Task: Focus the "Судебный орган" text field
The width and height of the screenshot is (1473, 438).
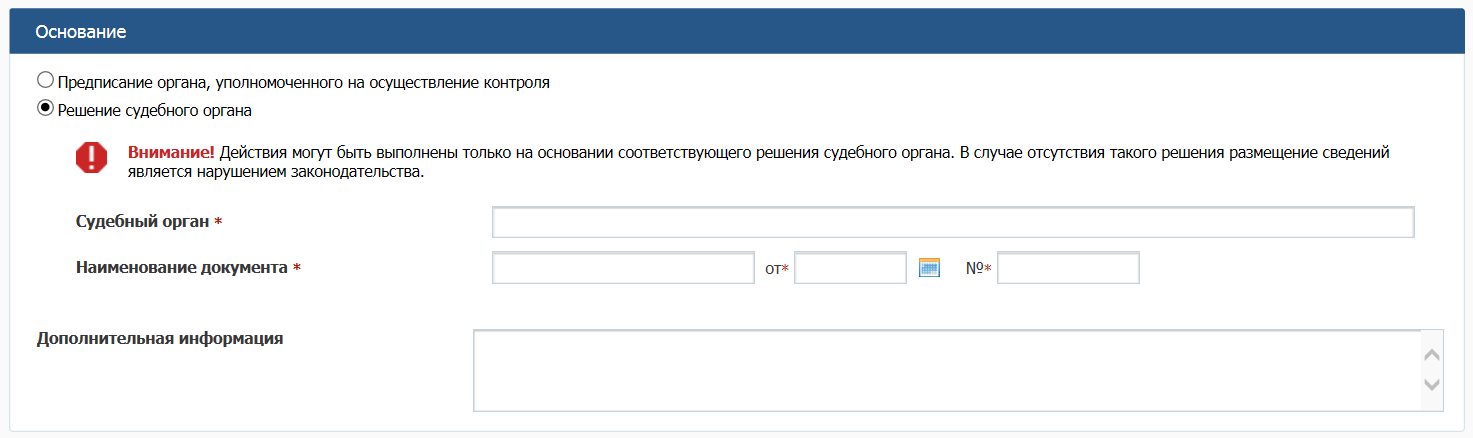Action: click(952, 222)
